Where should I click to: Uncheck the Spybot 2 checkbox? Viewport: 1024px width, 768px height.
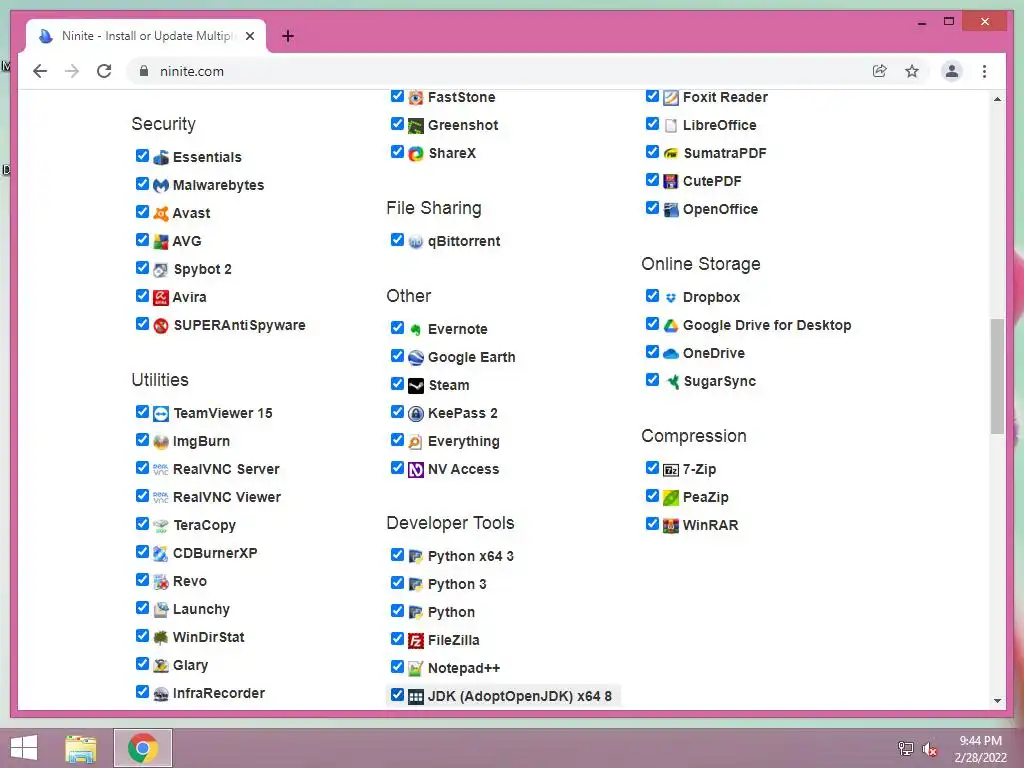click(x=142, y=268)
